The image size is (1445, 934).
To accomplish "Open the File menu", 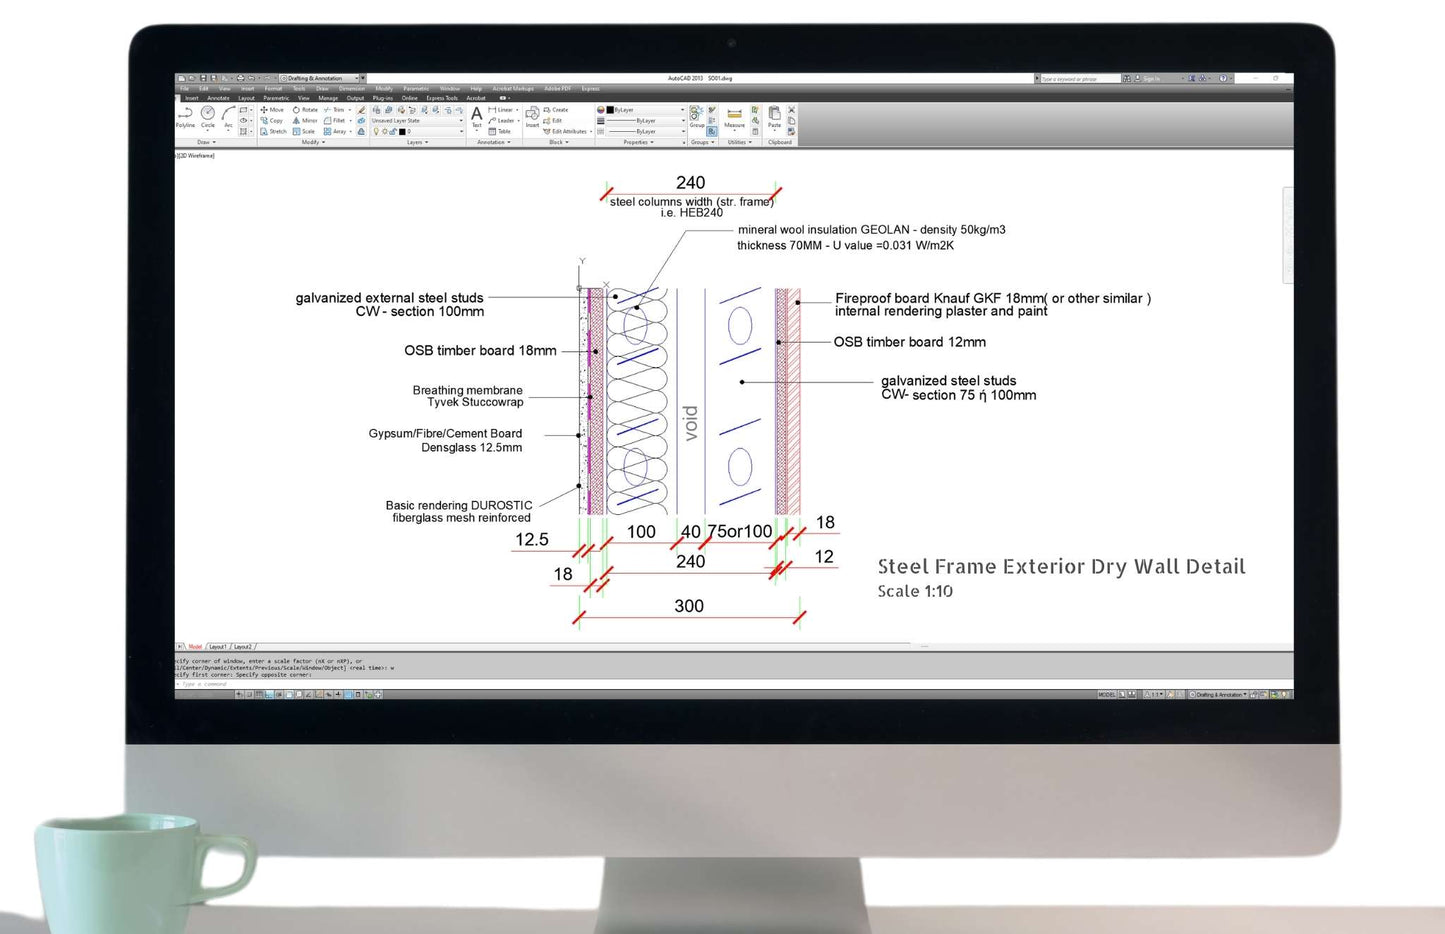I will click(x=184, y=89).
